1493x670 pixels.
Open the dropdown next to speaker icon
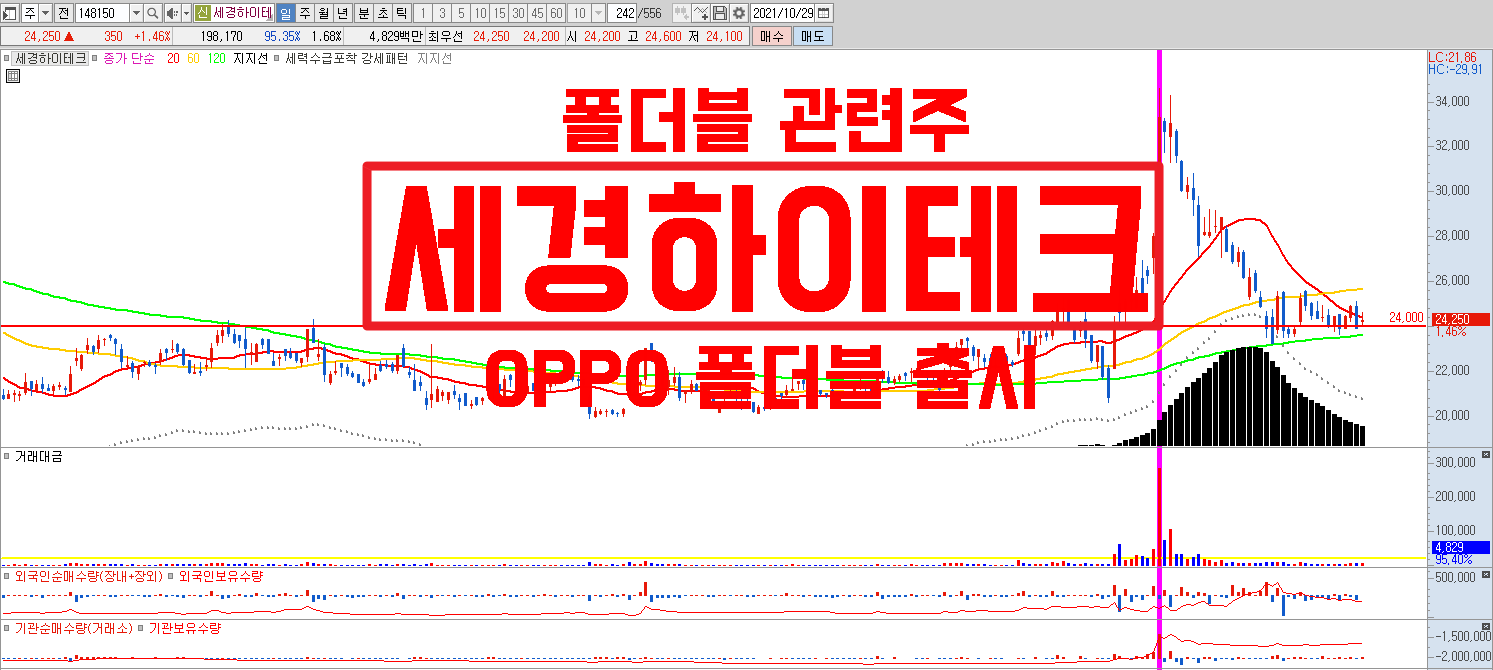coord(186,13)
